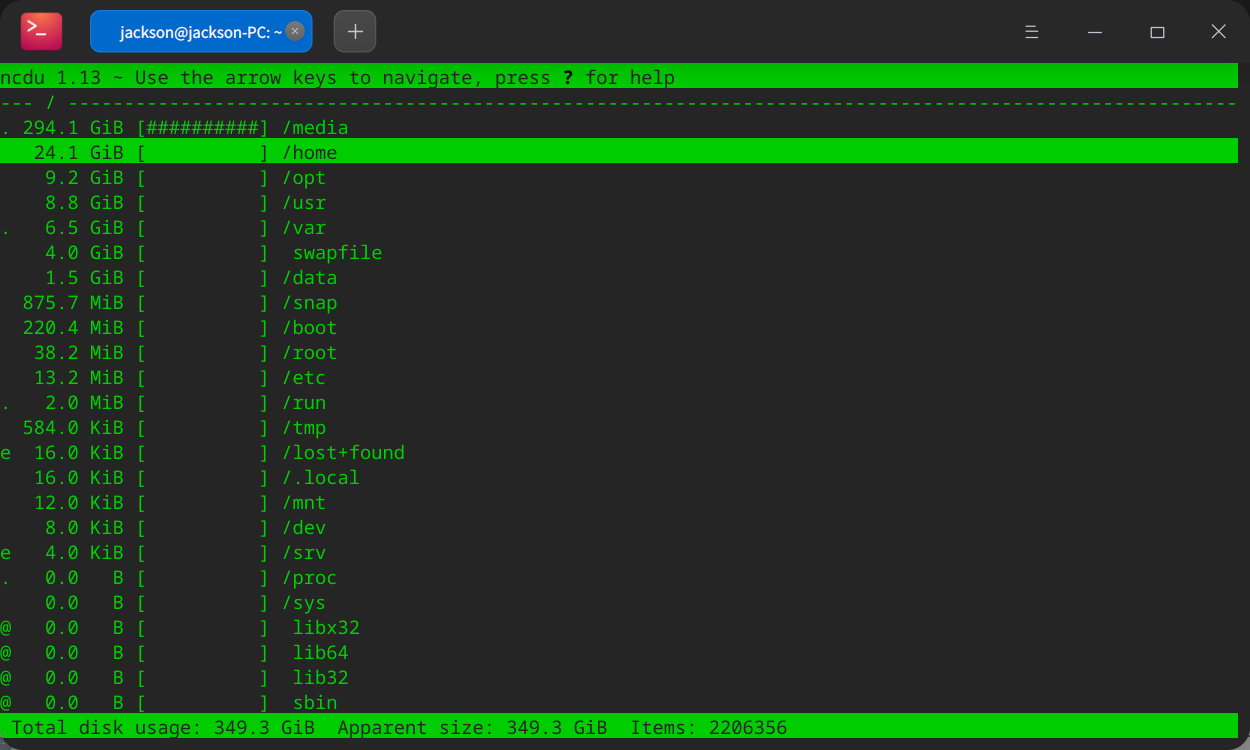Screen dimensions: 1250x750
Task: Close the jackson@jackson-PC tab
Action: [x=295, y=31]
